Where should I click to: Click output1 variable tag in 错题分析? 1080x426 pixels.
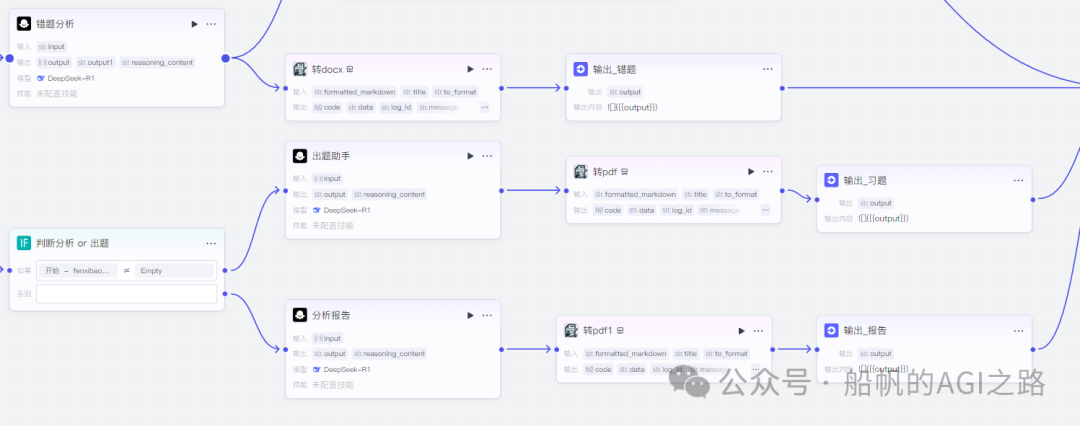[x=96, y=63]
